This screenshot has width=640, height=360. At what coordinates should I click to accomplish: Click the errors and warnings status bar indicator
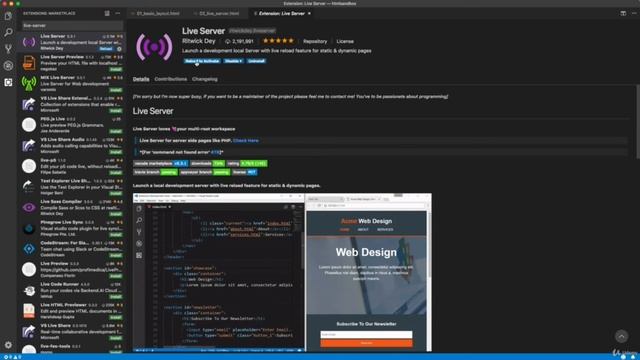click(12, 357)
